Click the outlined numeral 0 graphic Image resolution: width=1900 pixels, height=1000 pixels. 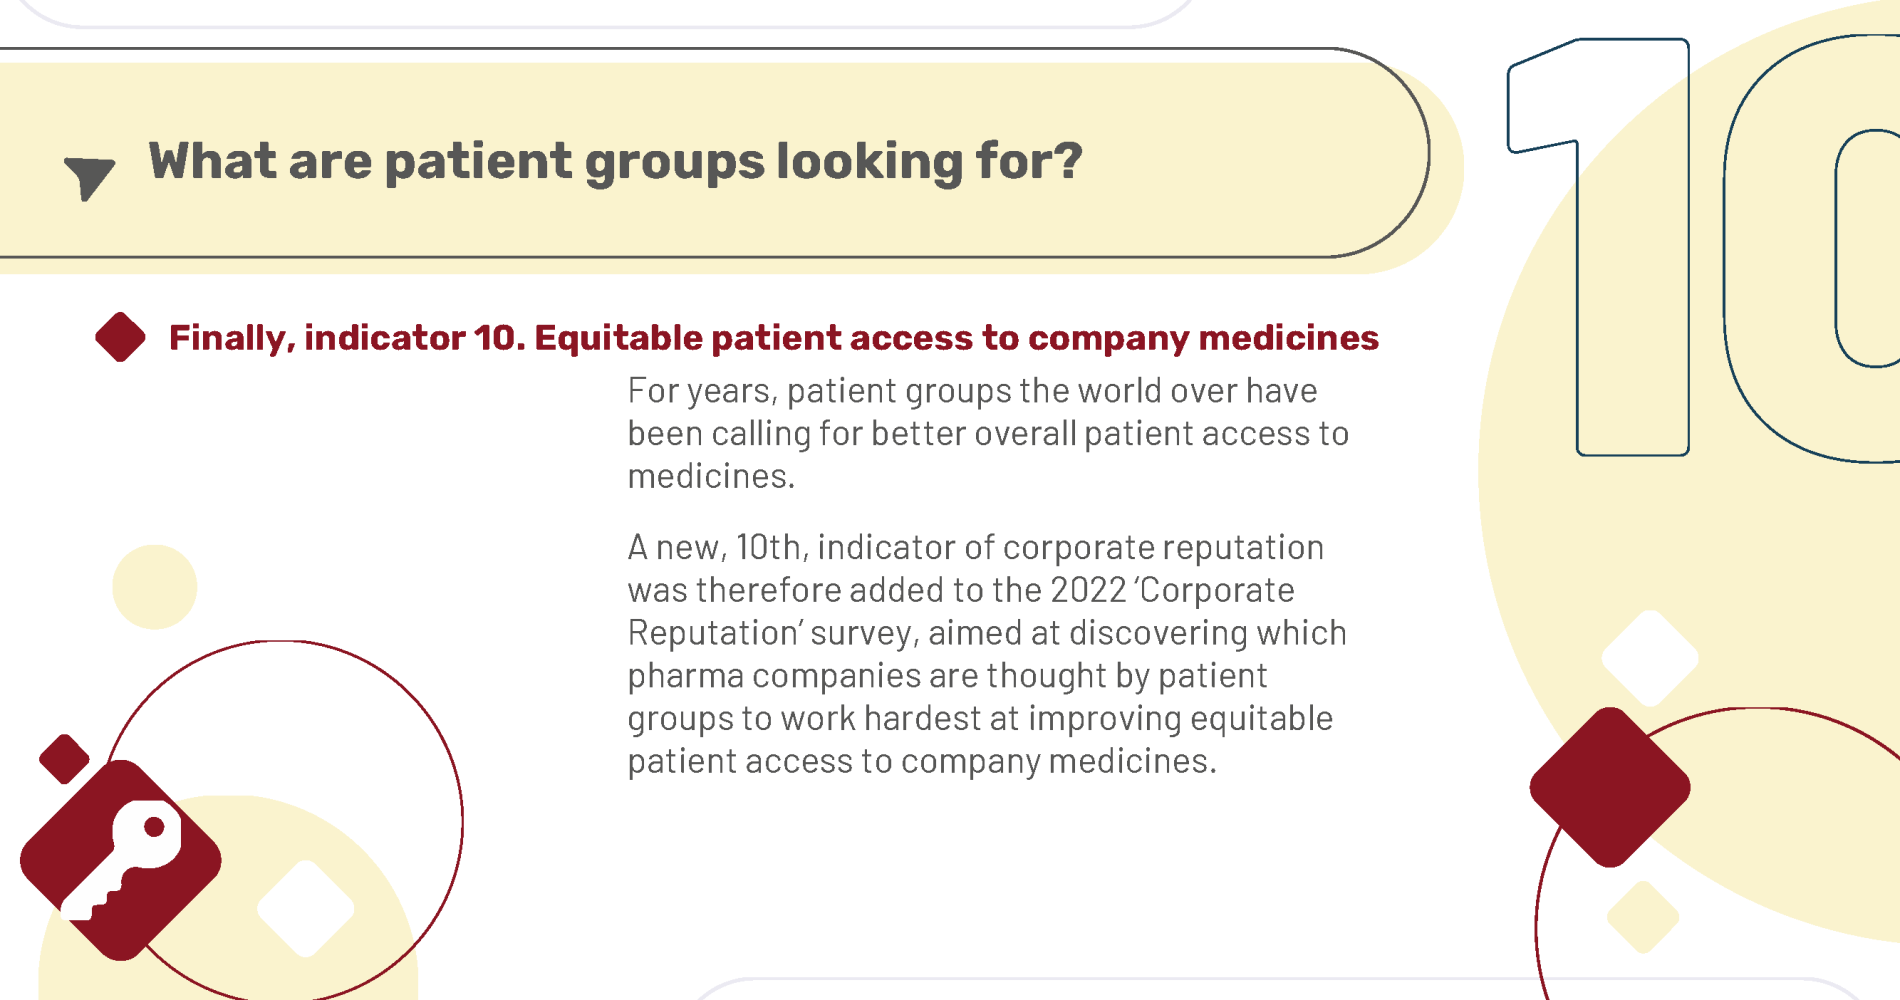tap(1812, 248)
